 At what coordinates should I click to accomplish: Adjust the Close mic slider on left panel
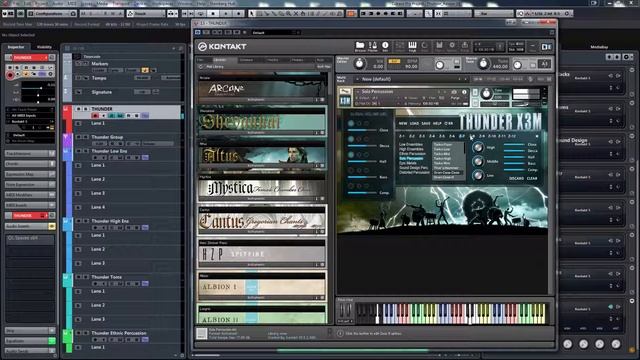(362, 130)
